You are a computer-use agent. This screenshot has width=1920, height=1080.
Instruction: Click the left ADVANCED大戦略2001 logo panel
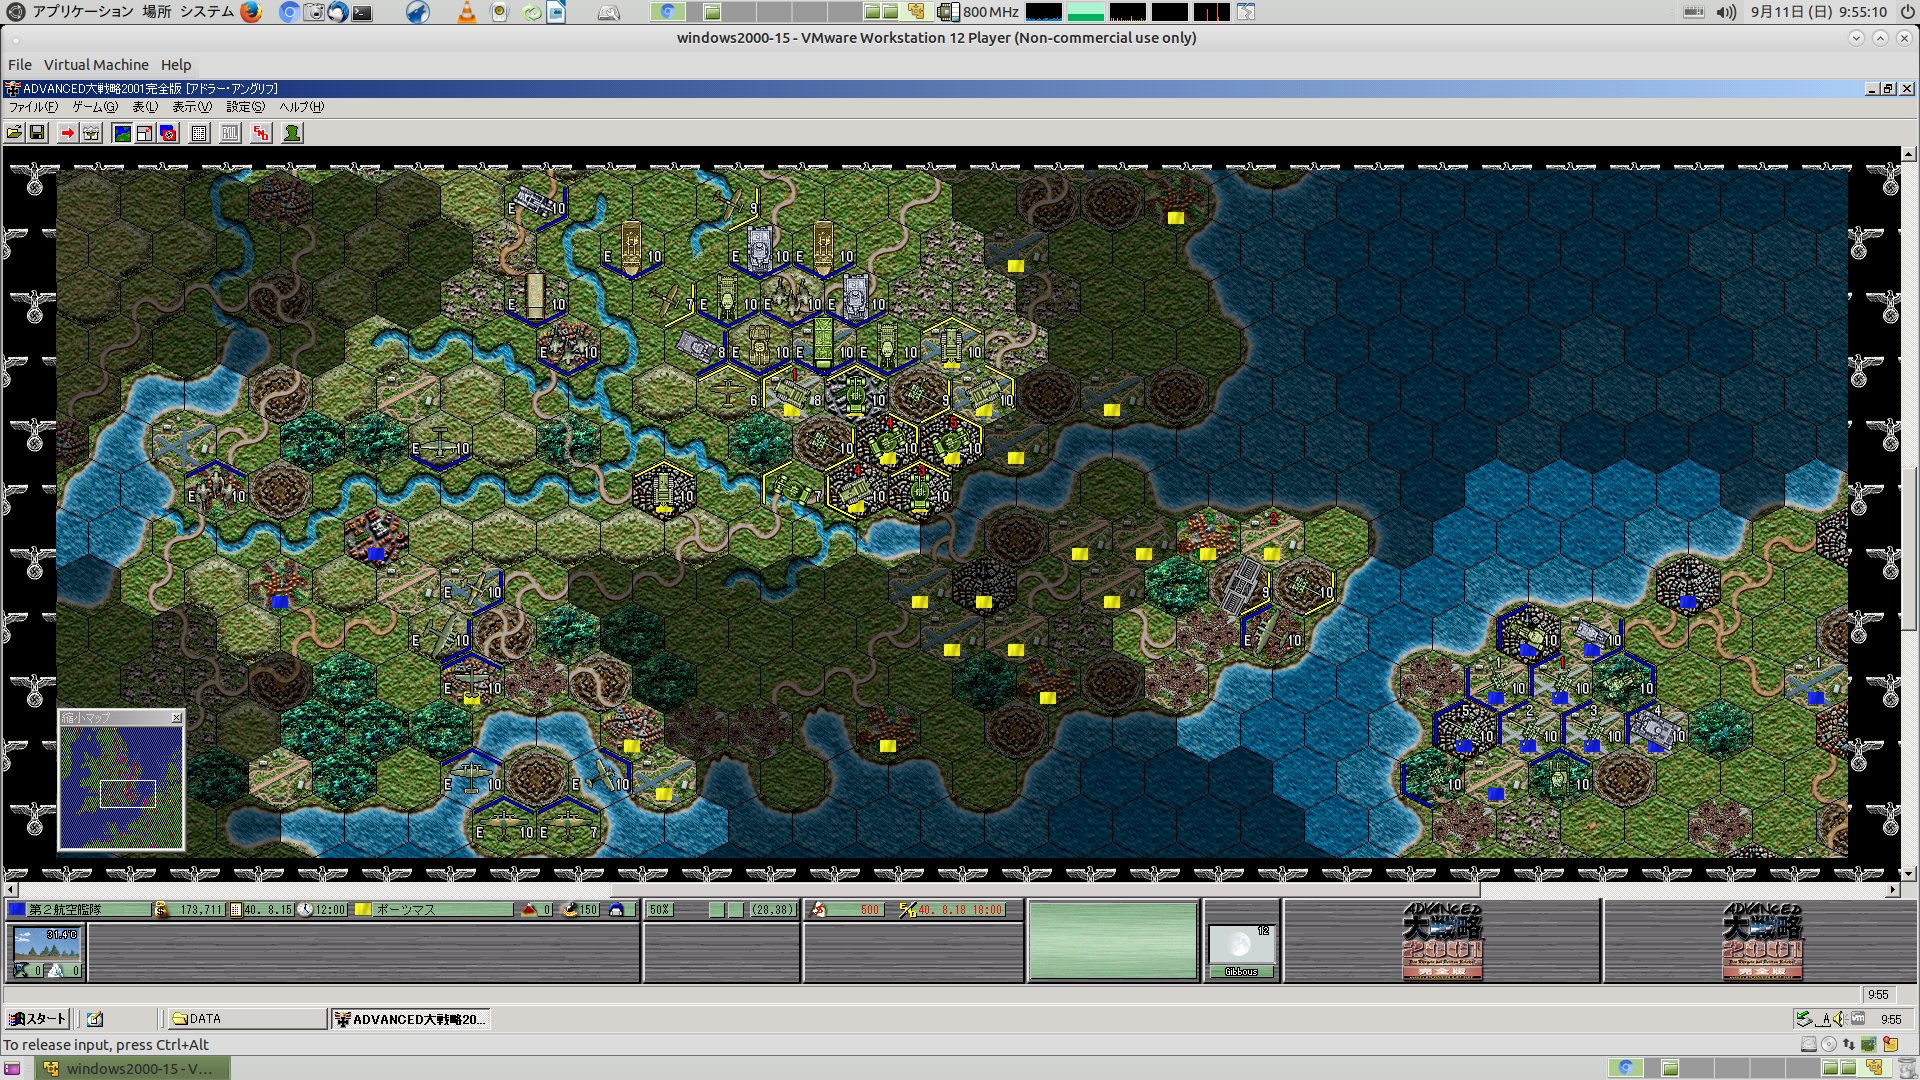coord(1442,941)
